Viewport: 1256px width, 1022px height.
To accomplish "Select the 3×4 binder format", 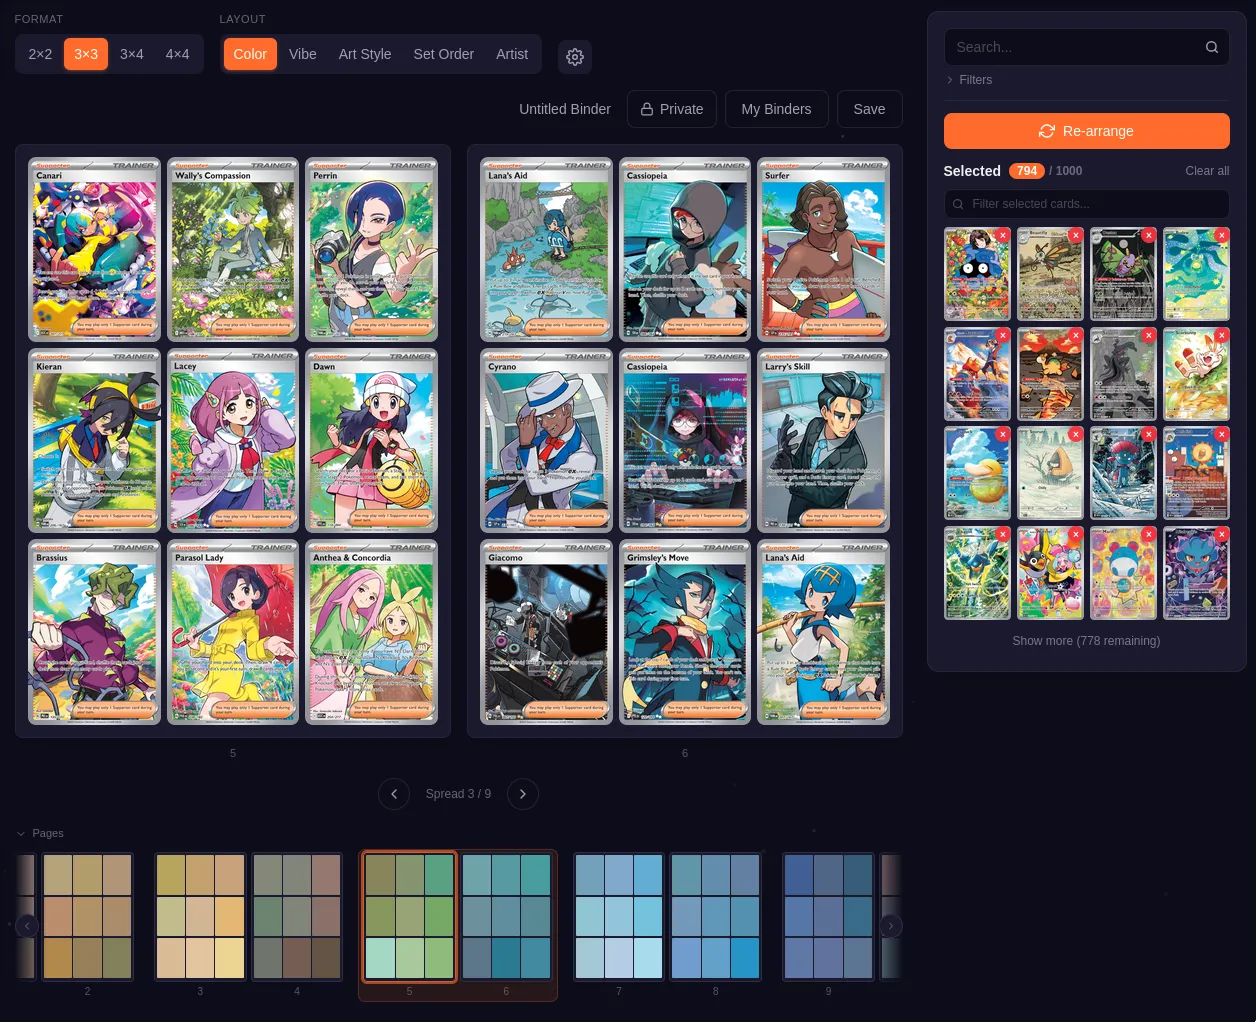I will click(132, 54).
